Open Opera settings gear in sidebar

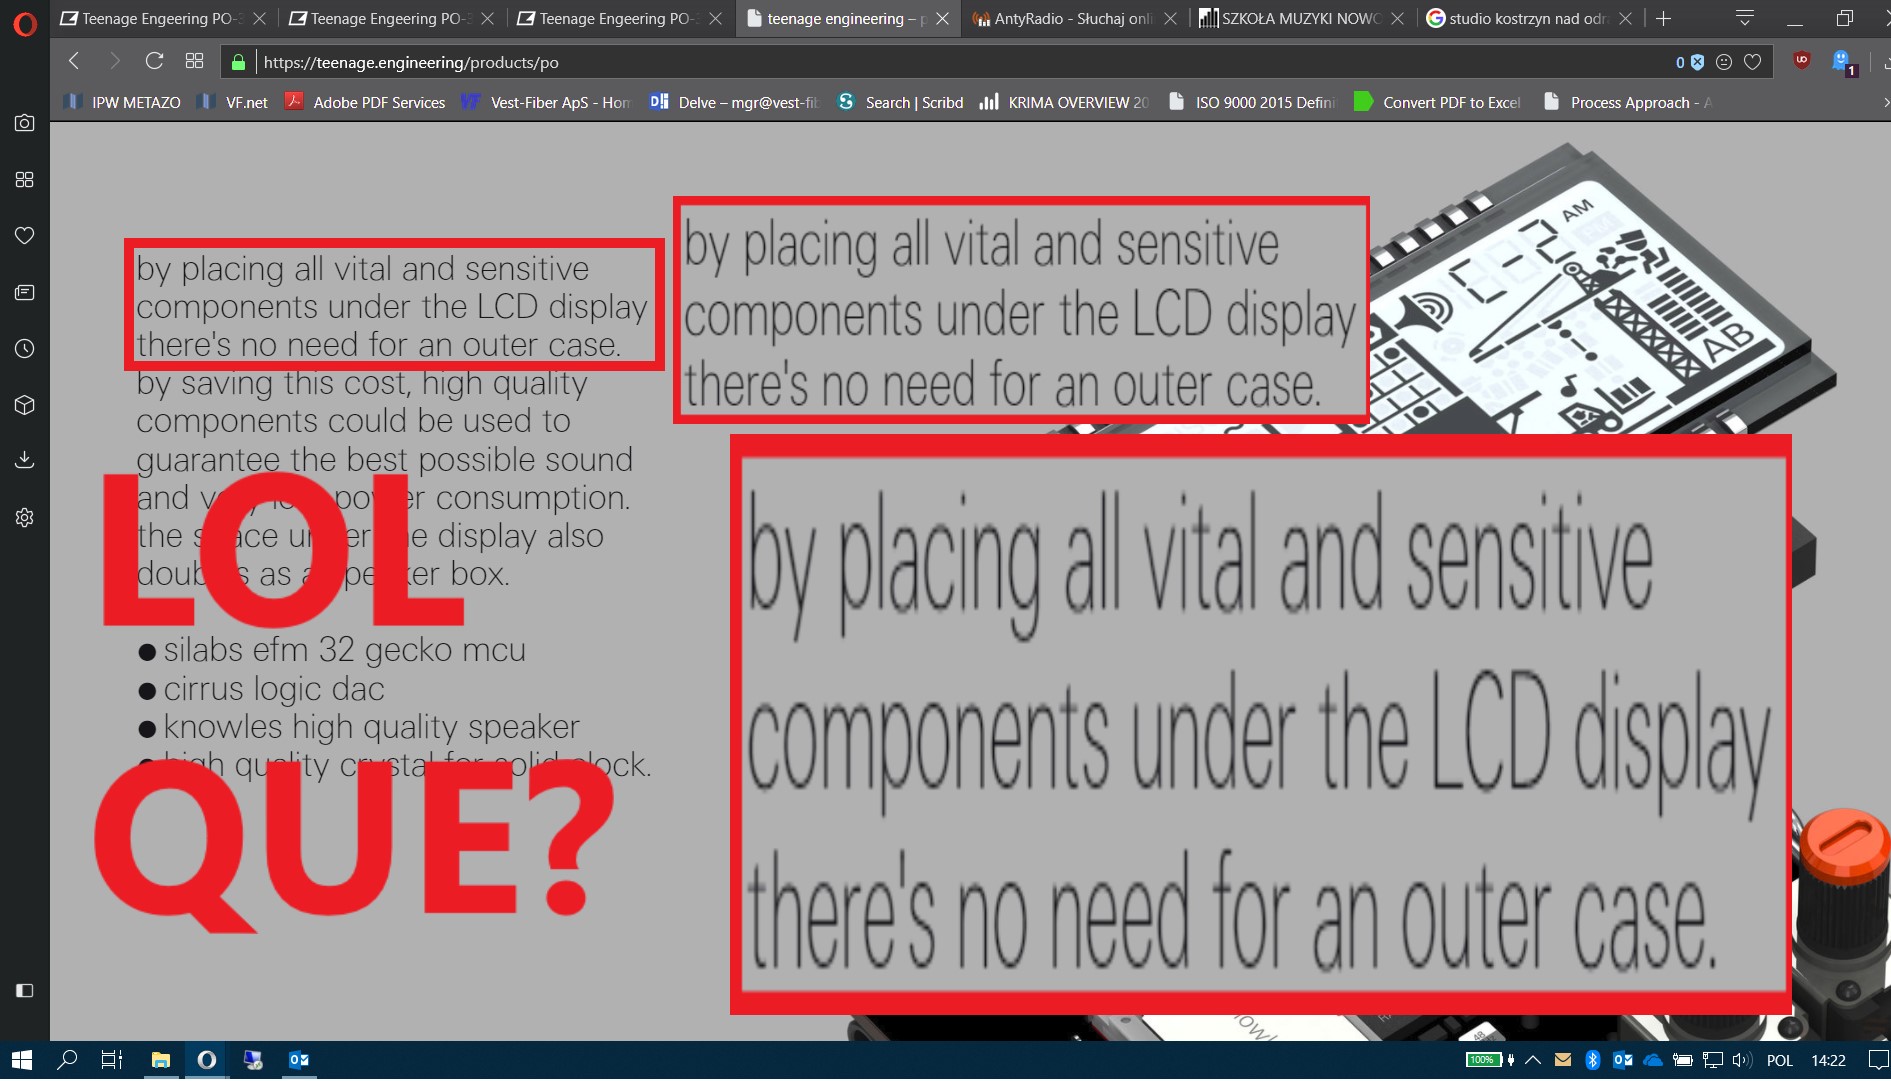click(x=25, y=517)
